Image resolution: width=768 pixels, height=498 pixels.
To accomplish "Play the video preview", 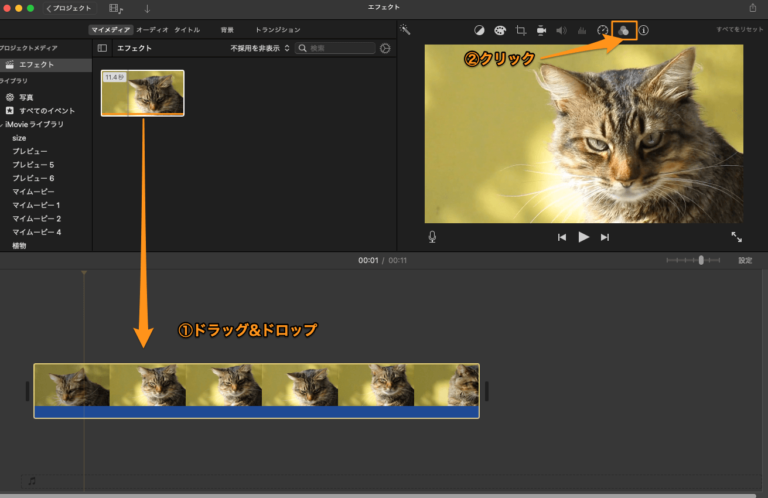I will pos(583,237).
